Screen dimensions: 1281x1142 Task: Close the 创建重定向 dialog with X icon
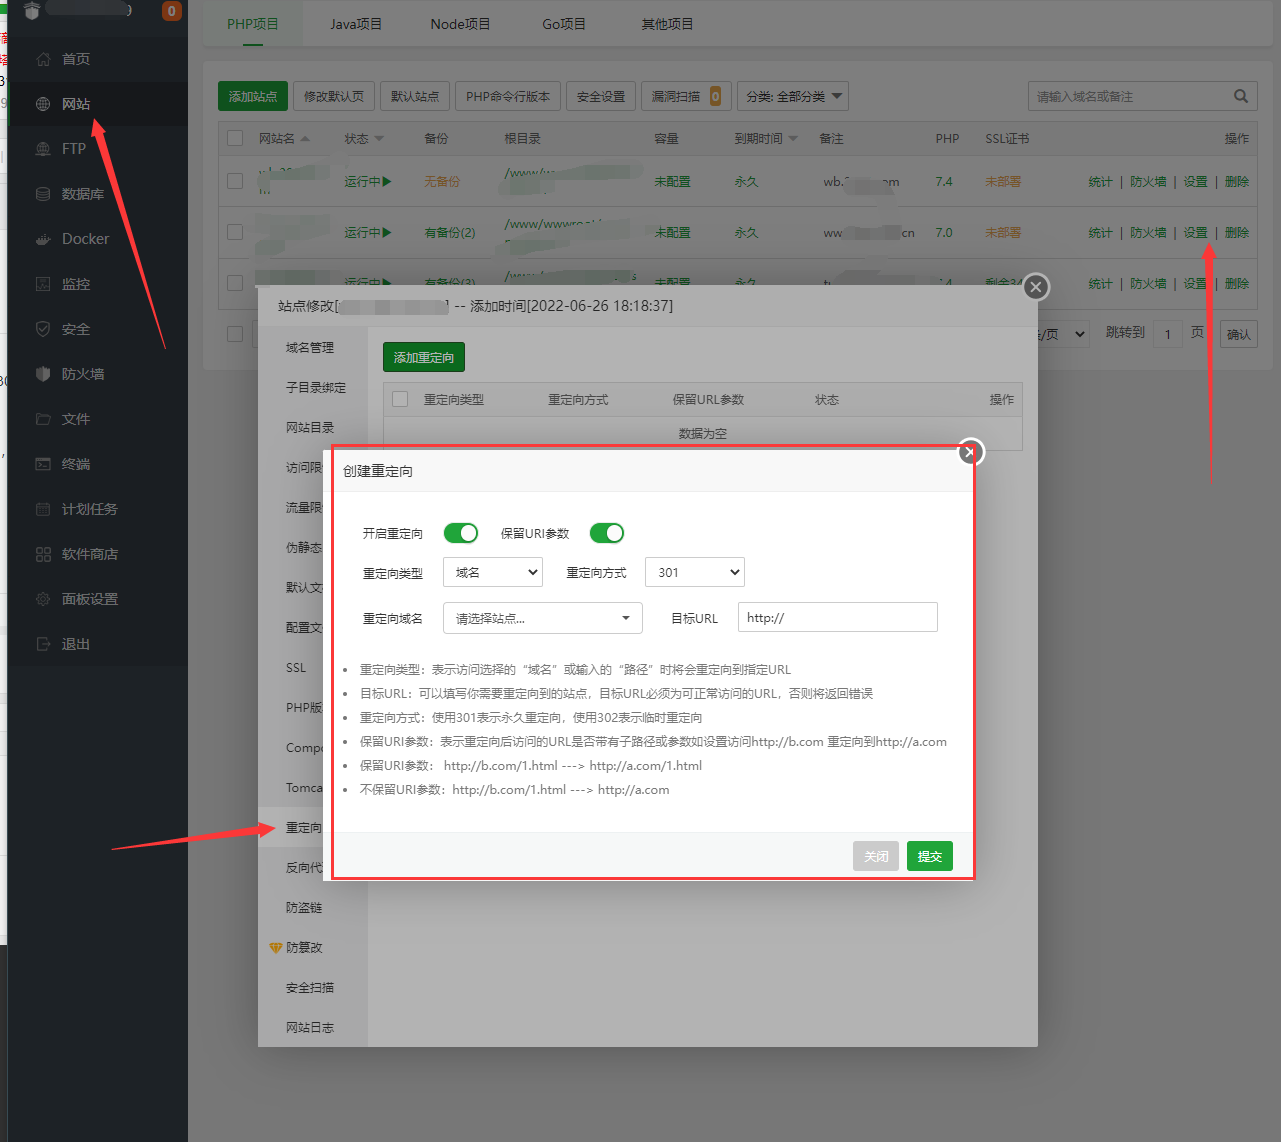(969, 452)
